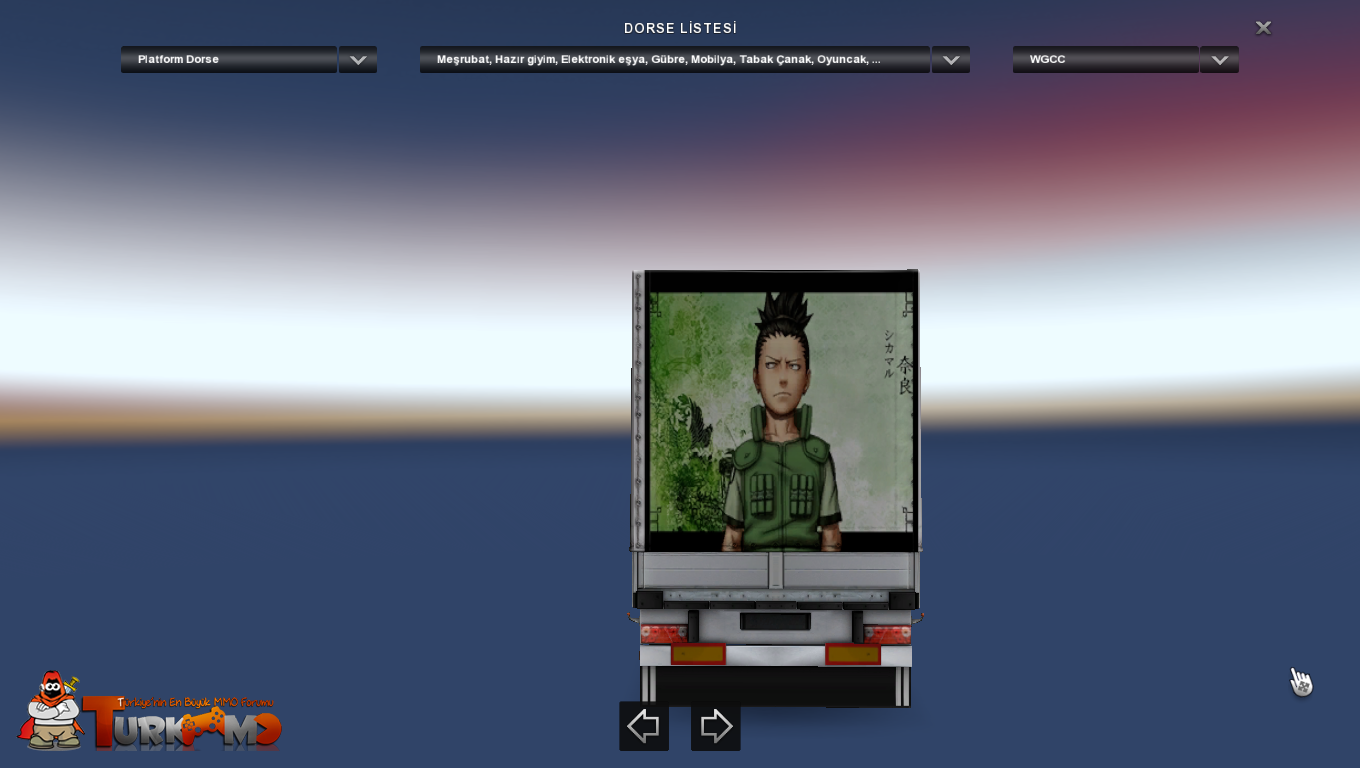This screenshot has height=768, width=1360.
Task: Open the Platform Dorse trailer type field
Action: click(229, 60)
